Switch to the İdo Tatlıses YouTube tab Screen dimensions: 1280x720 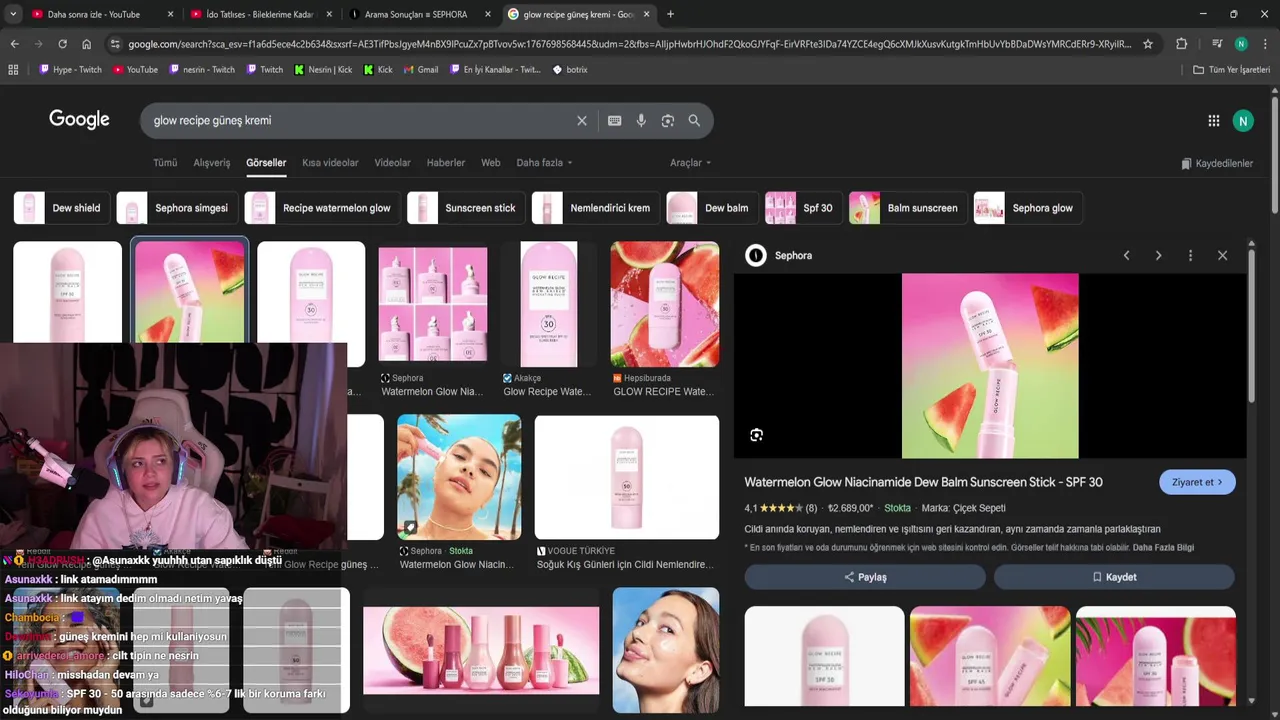point(260,14)
